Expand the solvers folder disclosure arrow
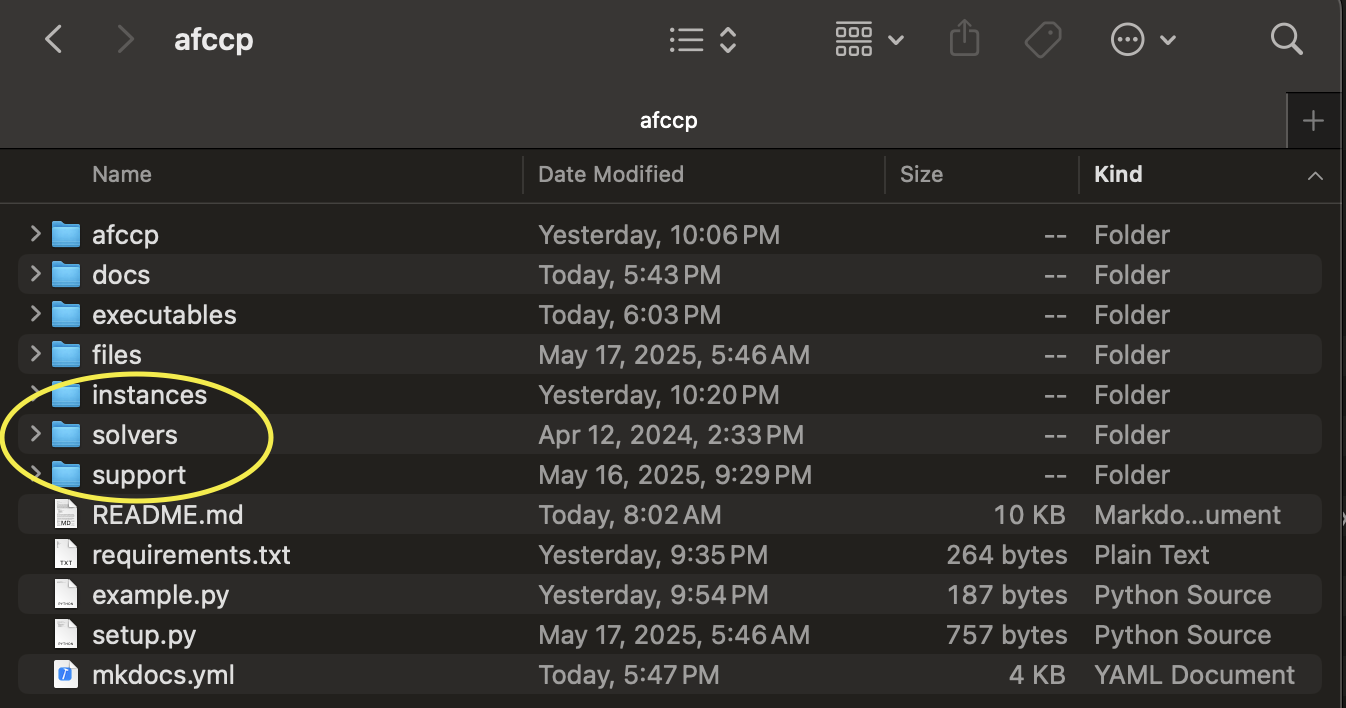 pyautogui.click(x=35, y=434)
